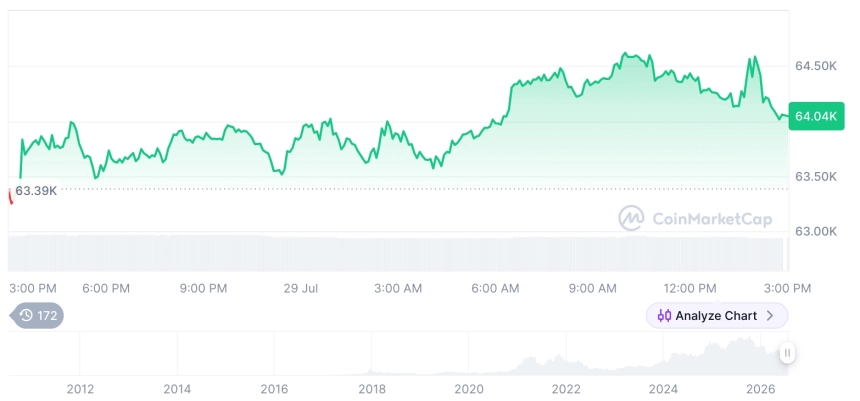
Task: Select the current price tag 64.04K
Action: pyautogui.click(x=817, y=116)
